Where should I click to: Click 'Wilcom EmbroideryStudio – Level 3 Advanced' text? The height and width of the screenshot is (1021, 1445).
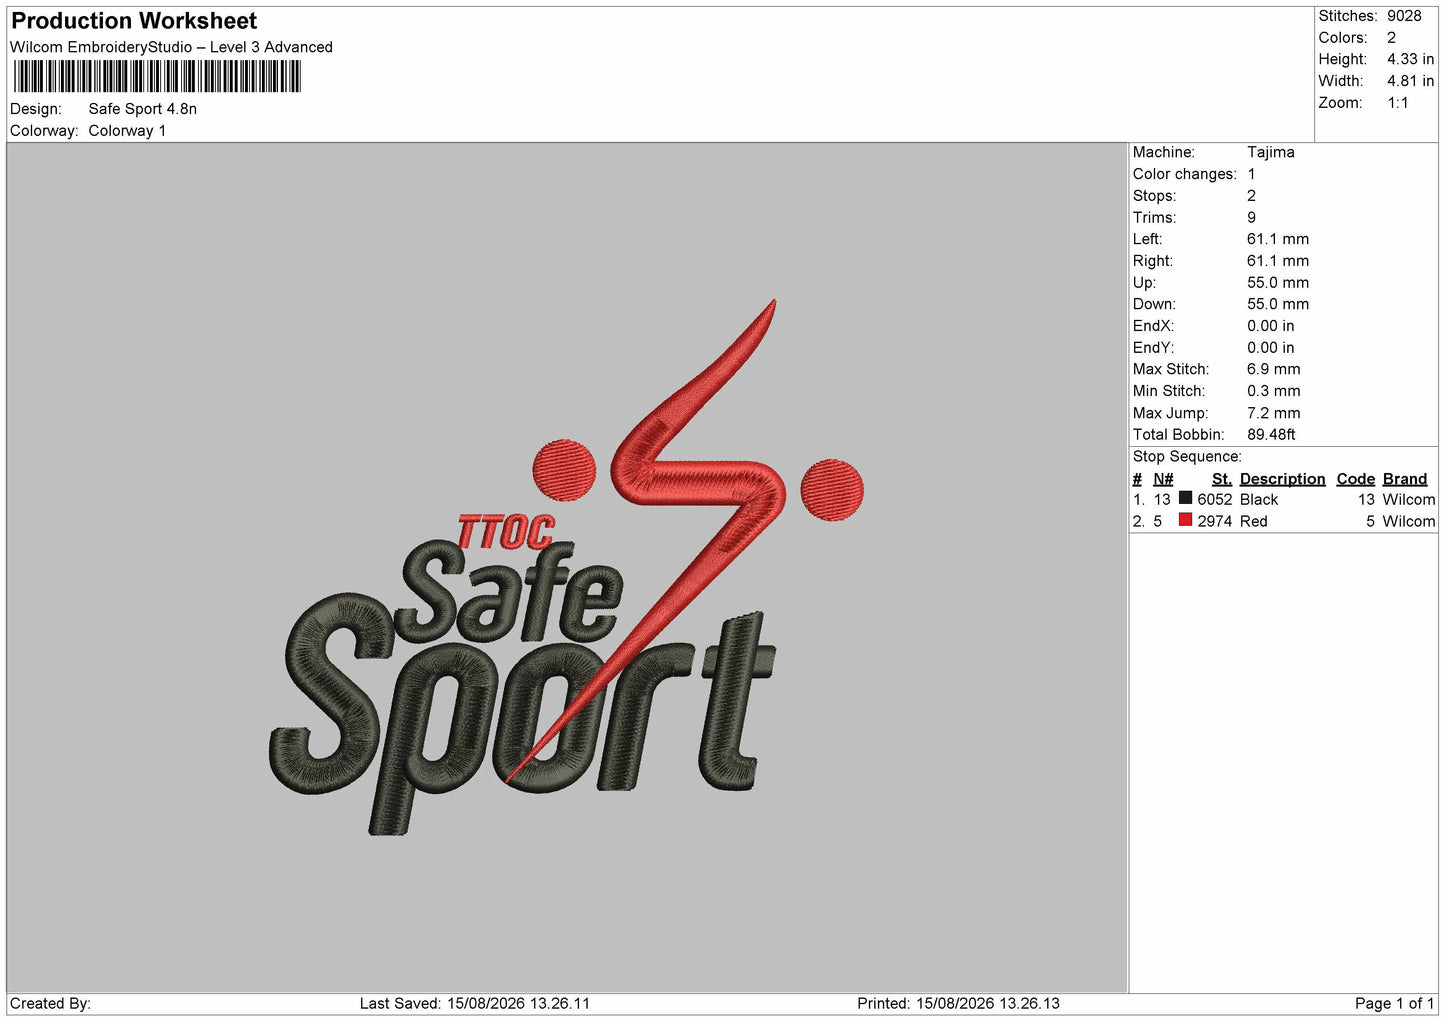tap(171, 47)
